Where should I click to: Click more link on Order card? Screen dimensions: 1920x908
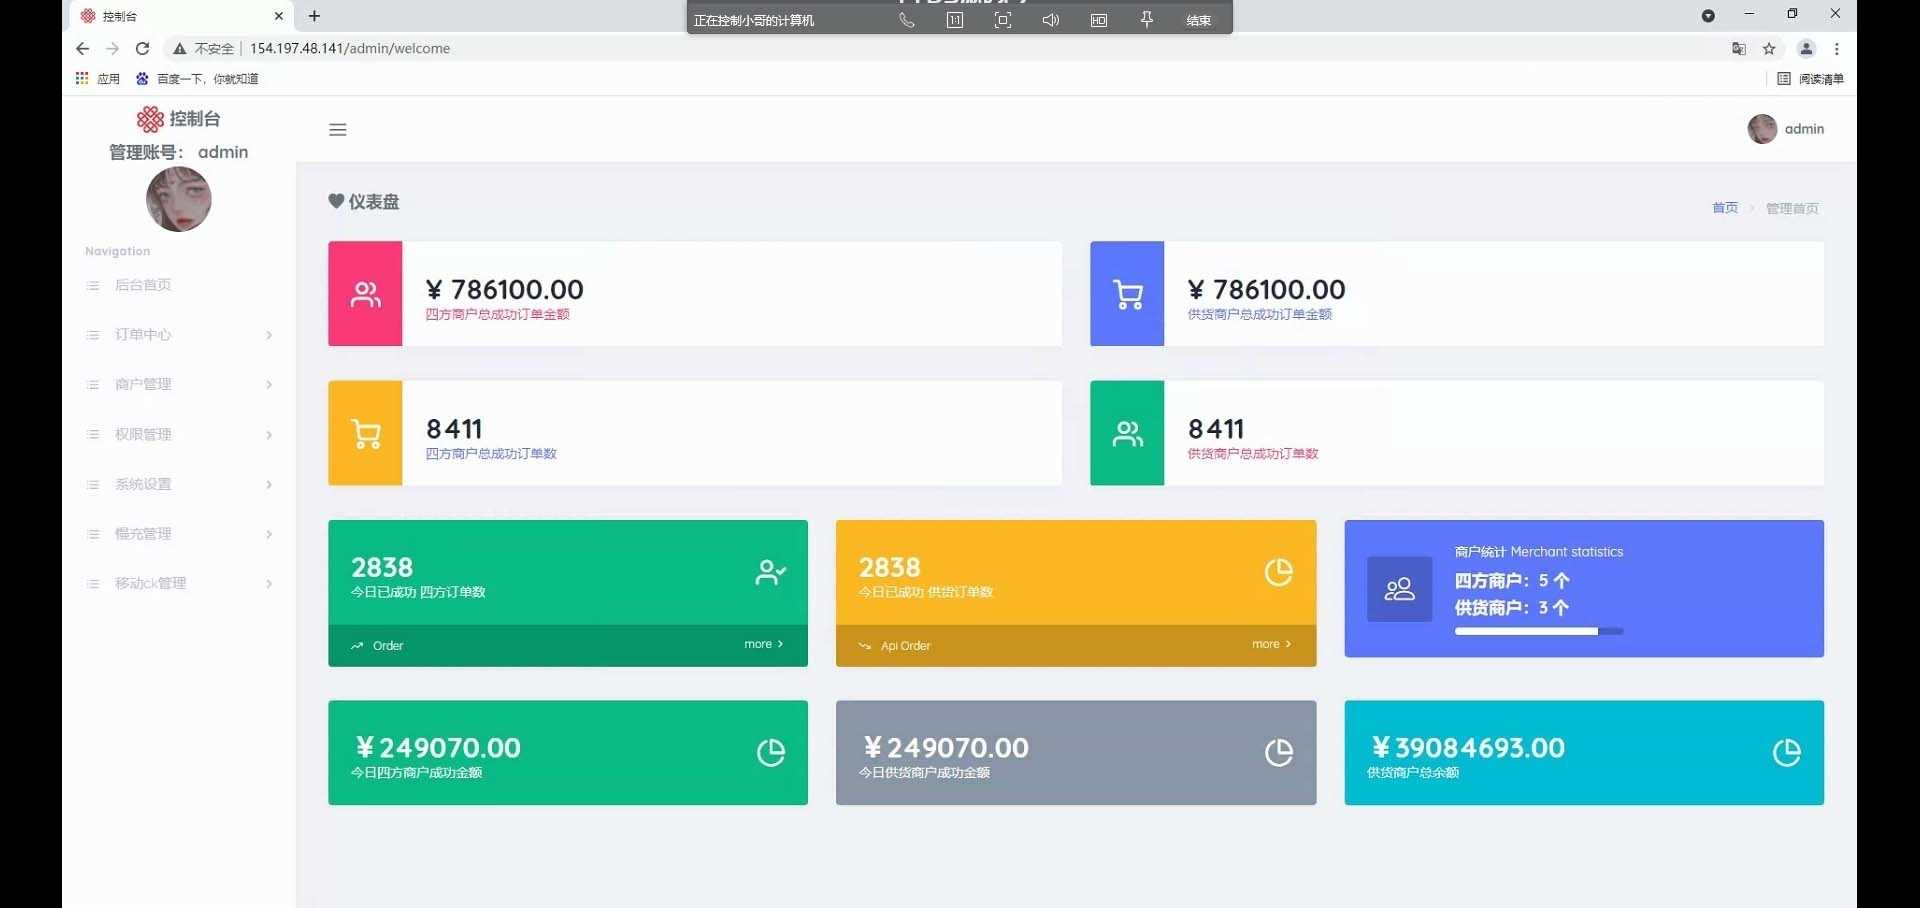(x=763, y=644)
